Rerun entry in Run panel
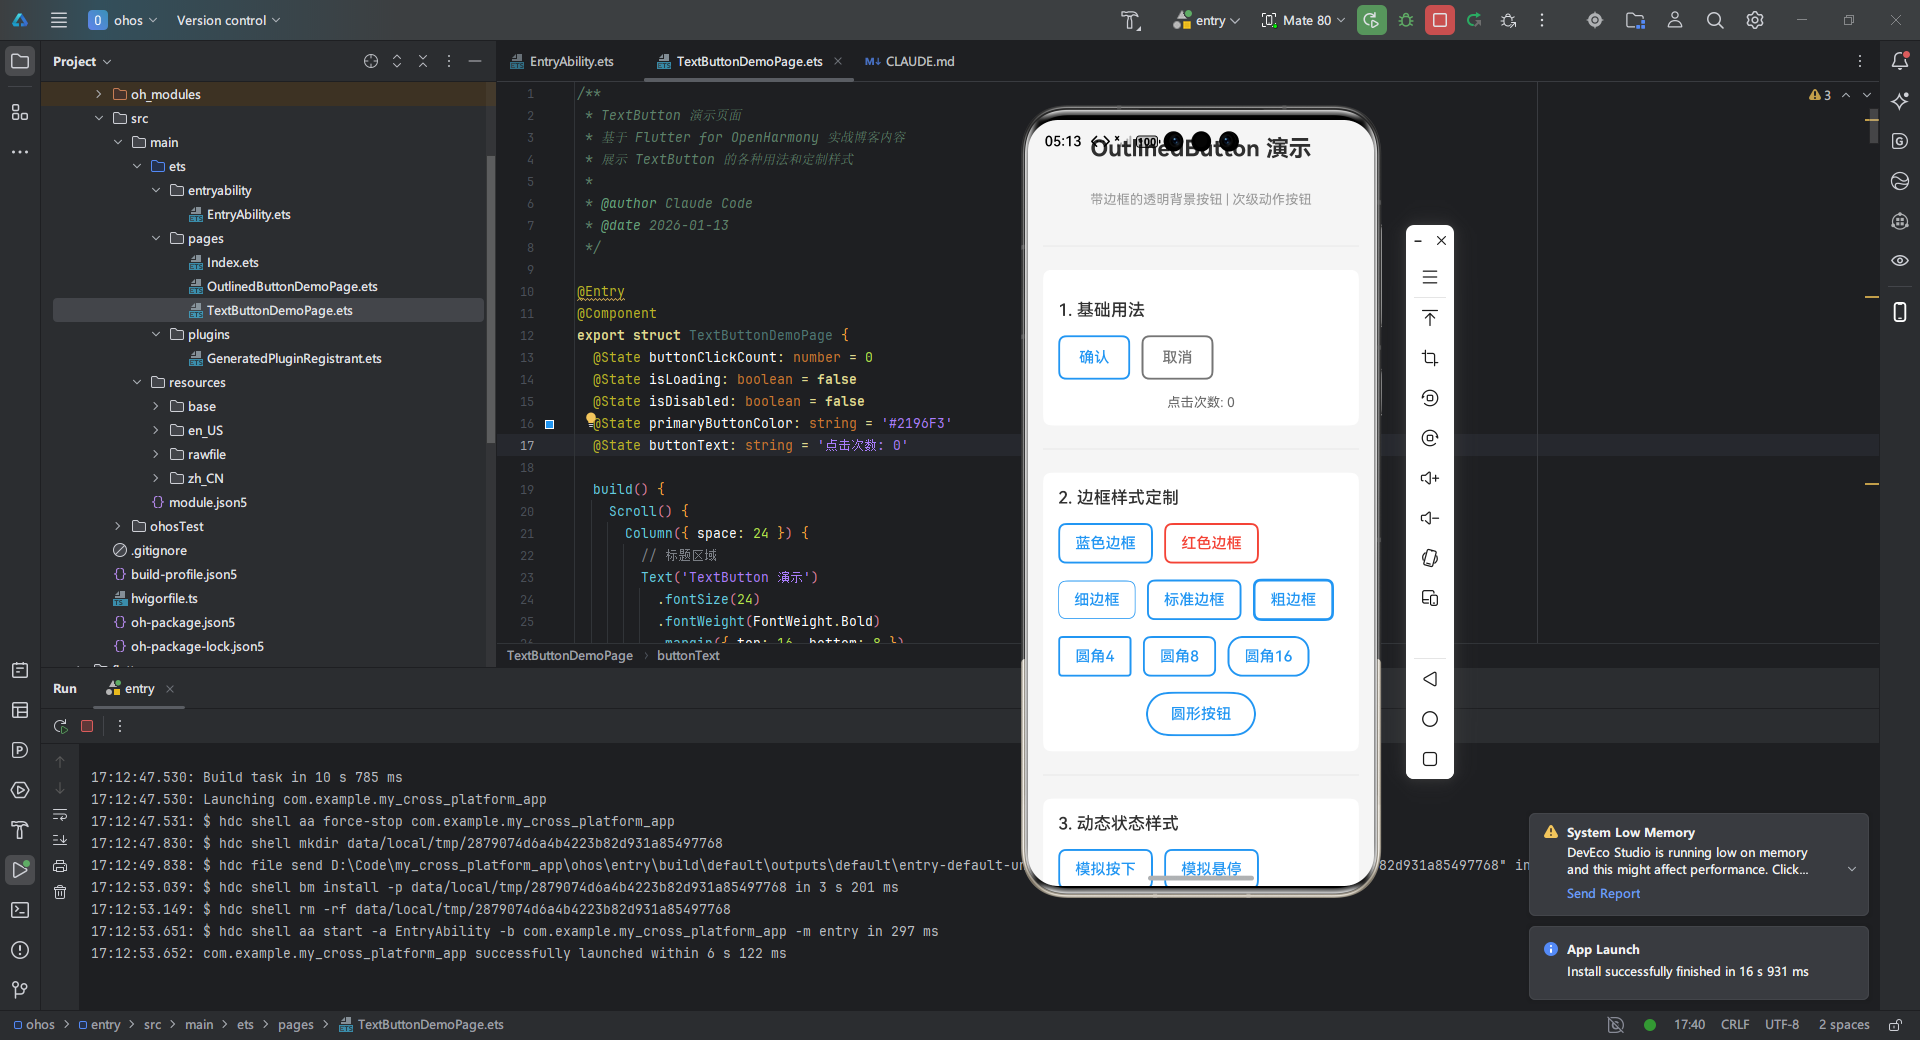The width and height of the screenshot is (1920, 1040). pyautogui.click(x=61, y=726)
